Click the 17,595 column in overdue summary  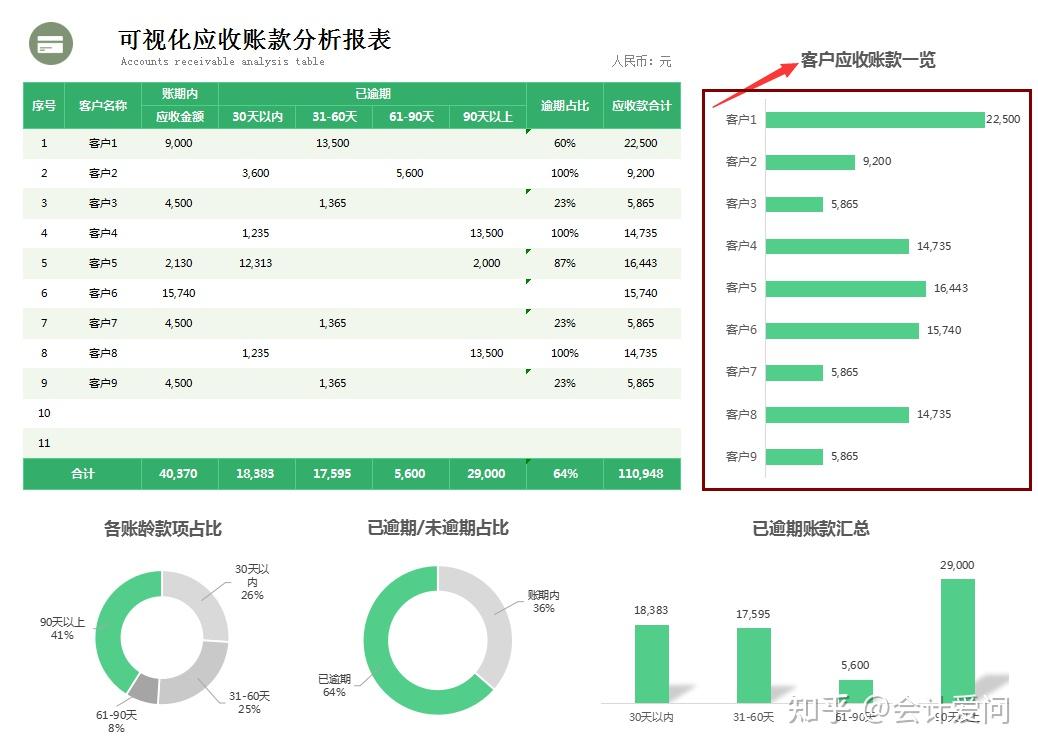[x=753, y=666]
